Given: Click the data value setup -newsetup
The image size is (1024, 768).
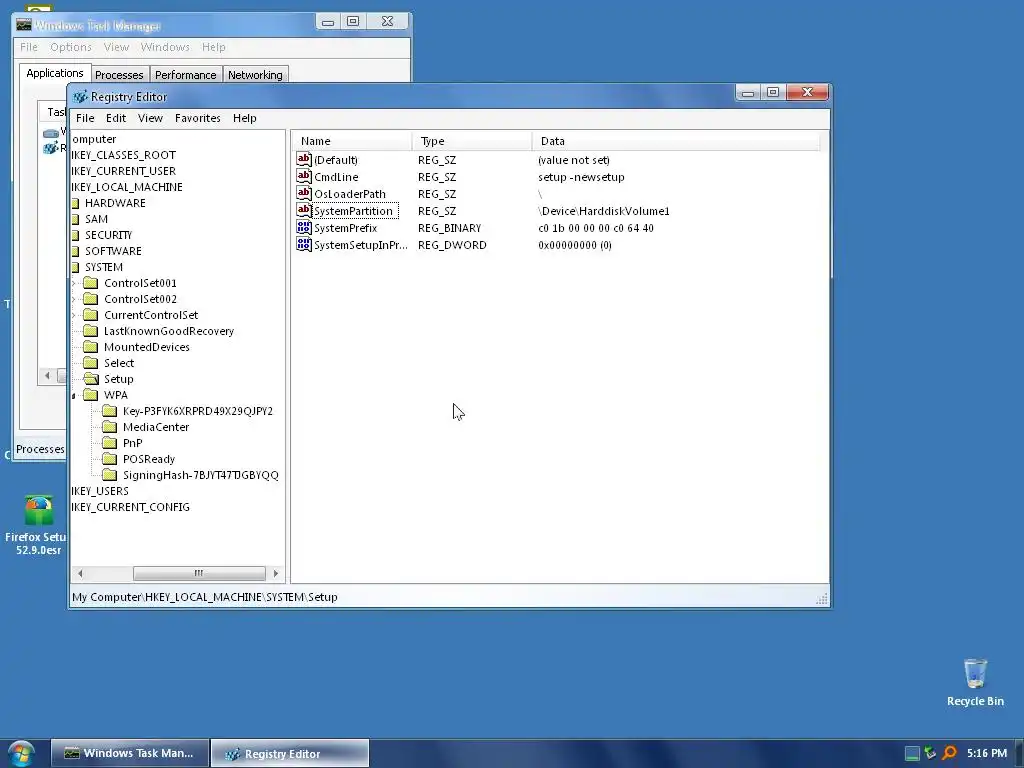Looking at the screenshot, I should point(581,177).
